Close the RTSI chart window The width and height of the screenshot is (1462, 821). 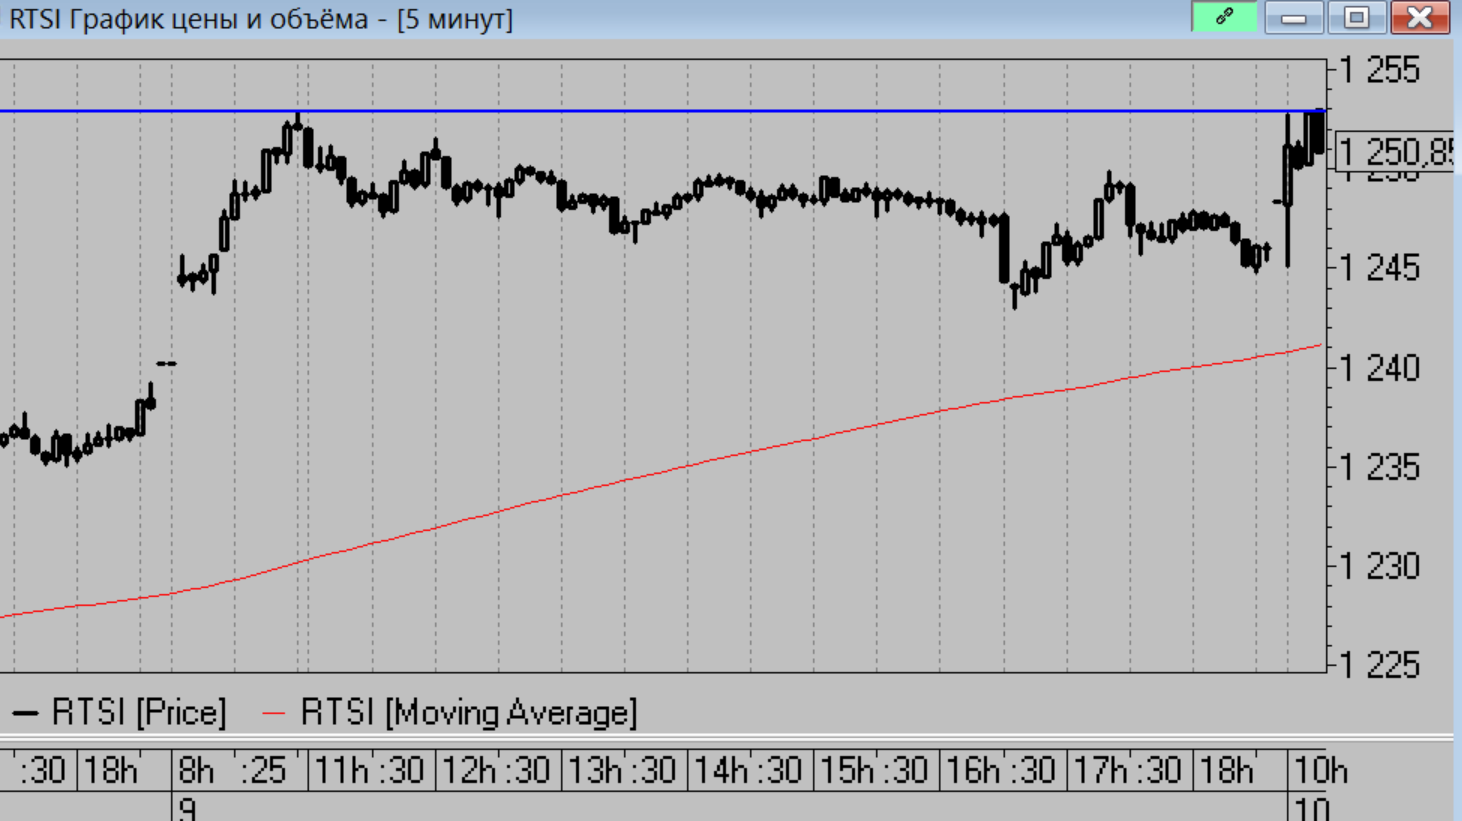pyautogui.click(x=1419, y=17)
